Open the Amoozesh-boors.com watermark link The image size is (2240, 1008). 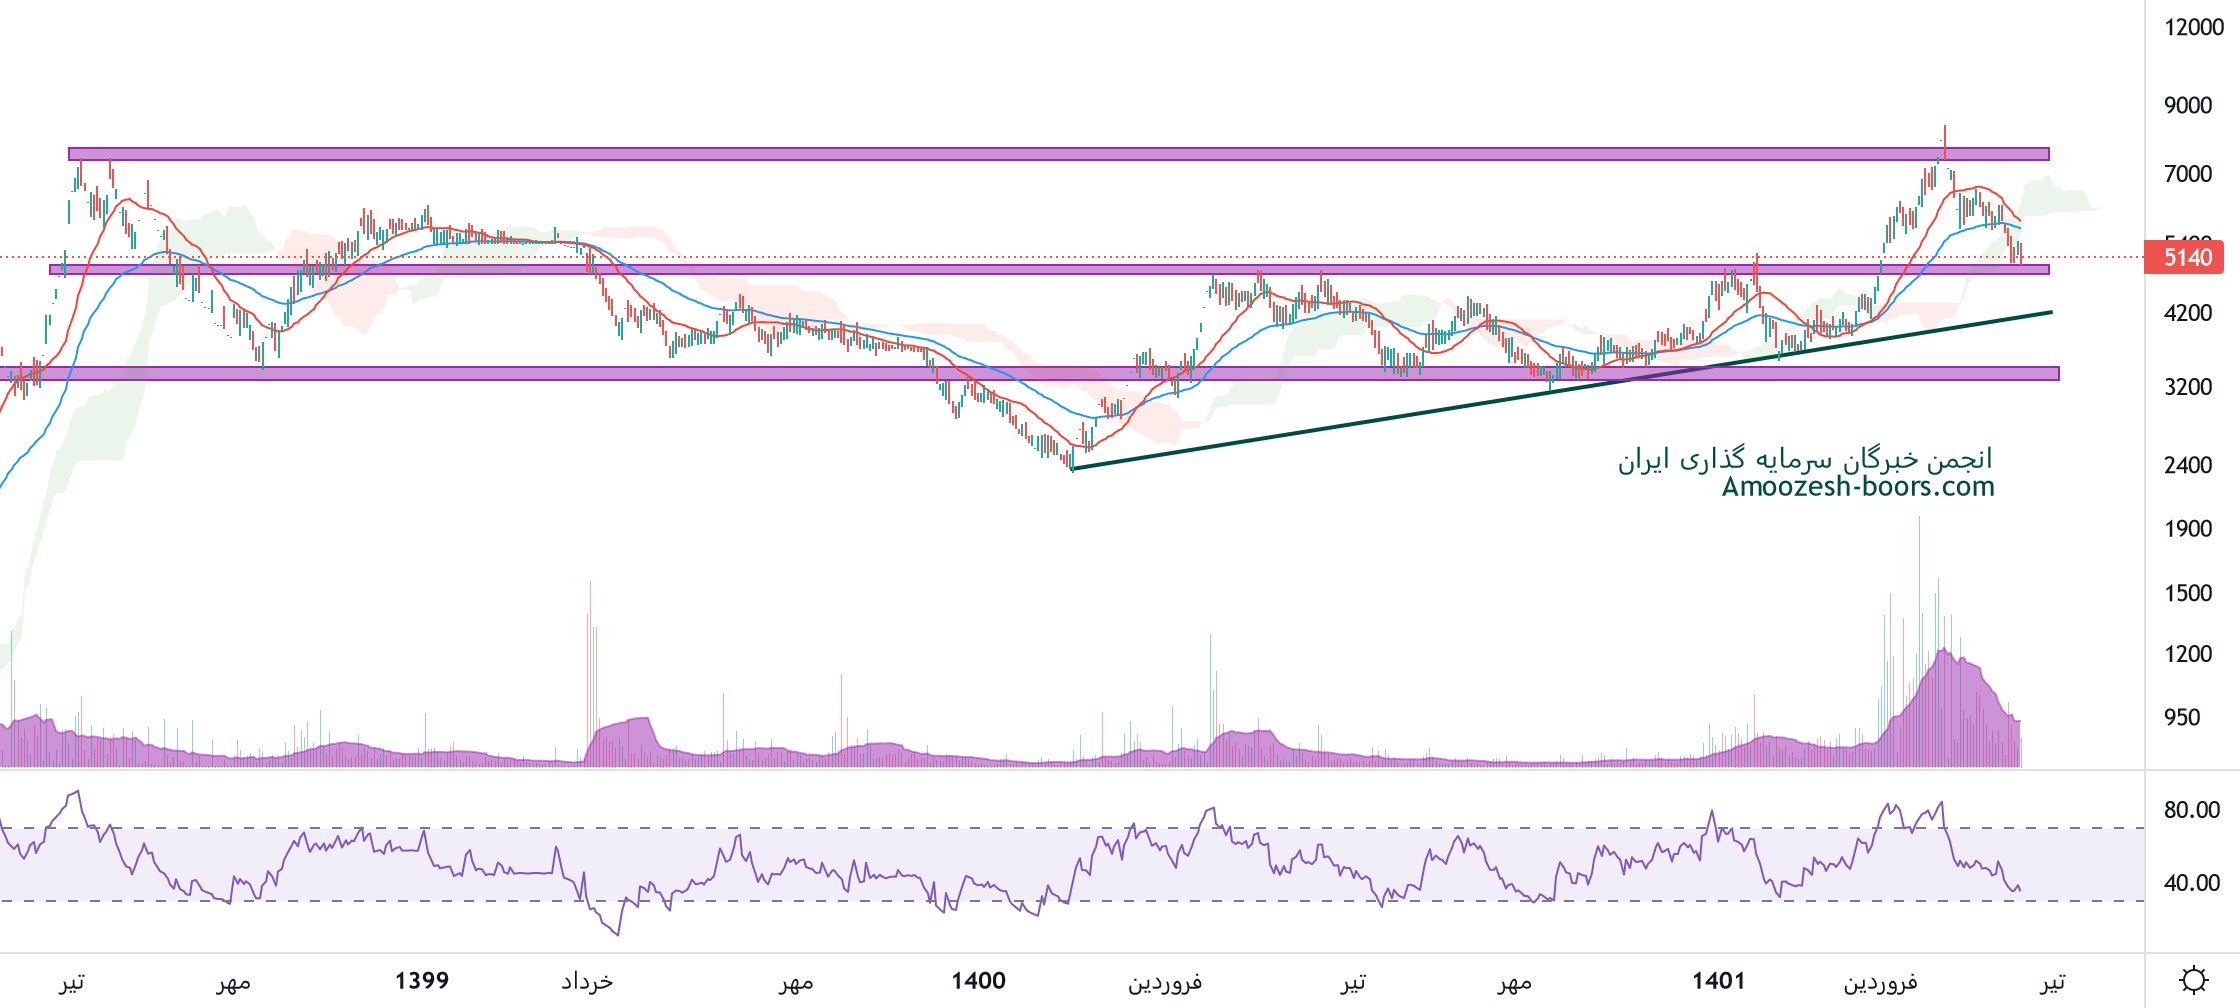[1858, 487]
